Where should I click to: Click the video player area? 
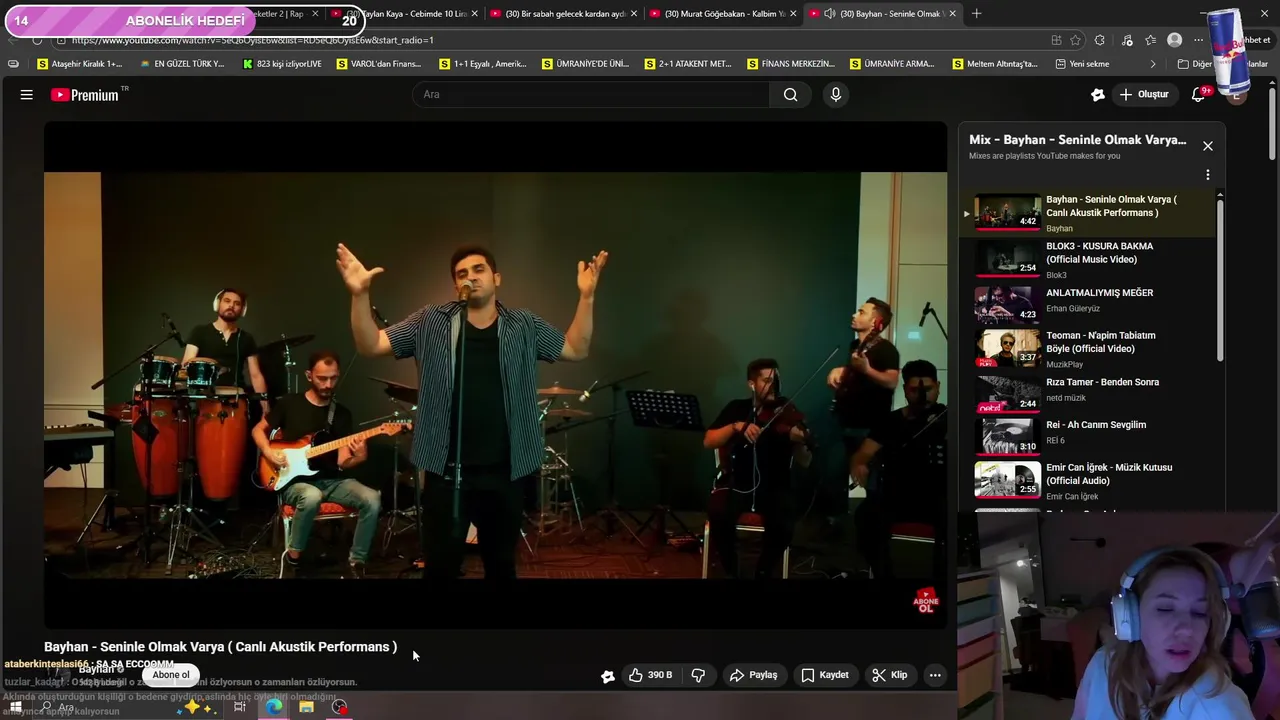click(x=495, y=375)
